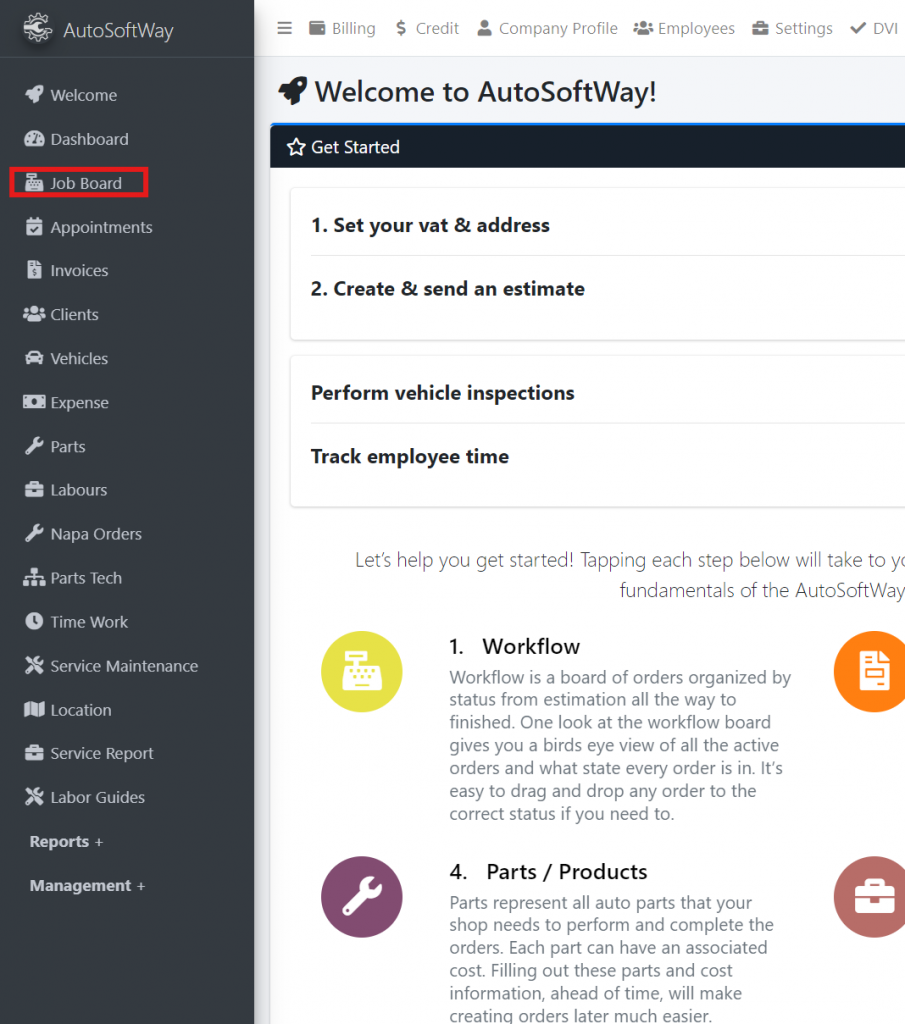The height and width of the screenshot is (1024, 905).
Task: Click the Welcome to AutoSoftWay! page title
Action: point(485,91)
